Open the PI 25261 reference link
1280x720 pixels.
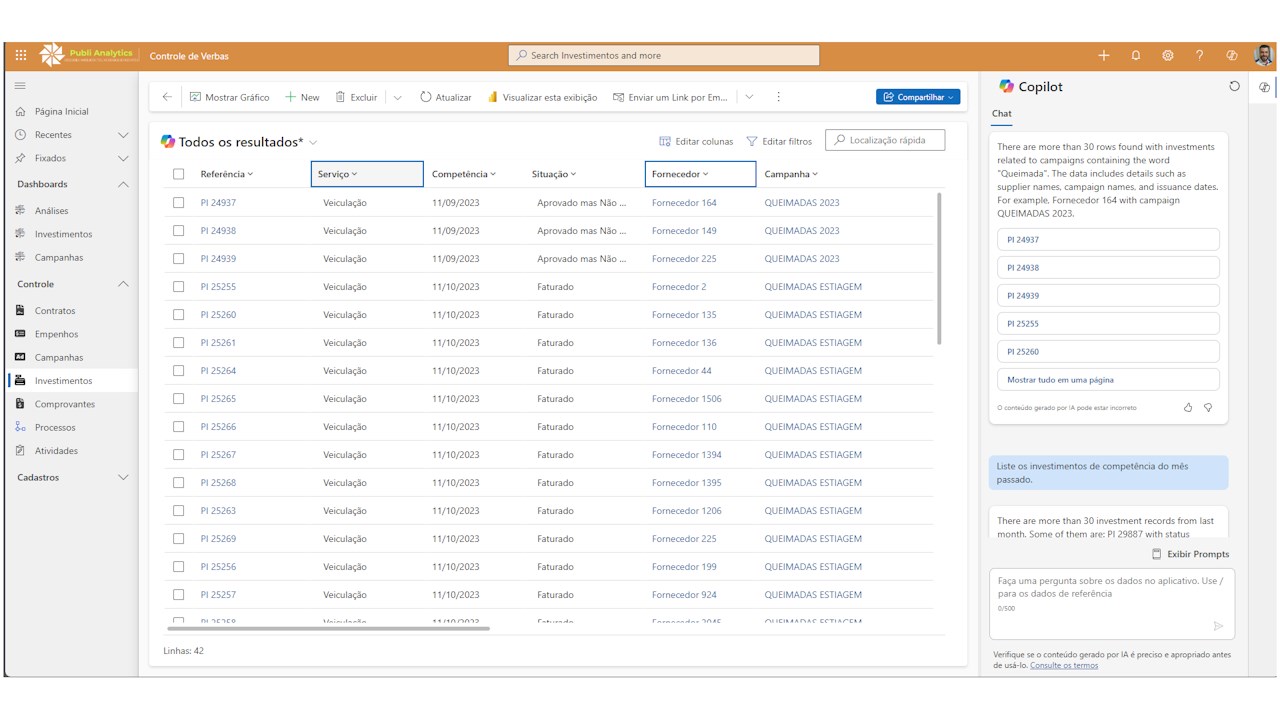[218, 343]
